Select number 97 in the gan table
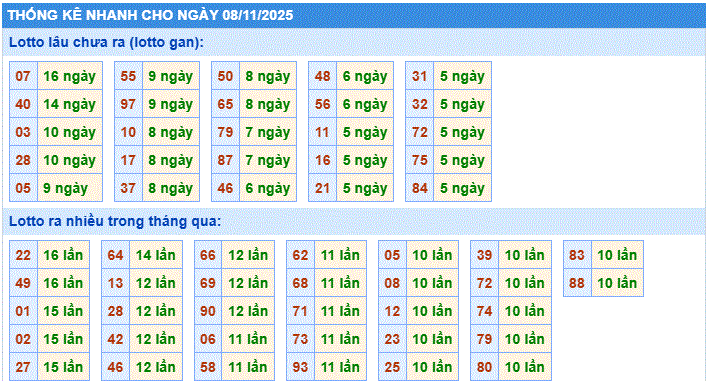 click(x=128, y=104)
